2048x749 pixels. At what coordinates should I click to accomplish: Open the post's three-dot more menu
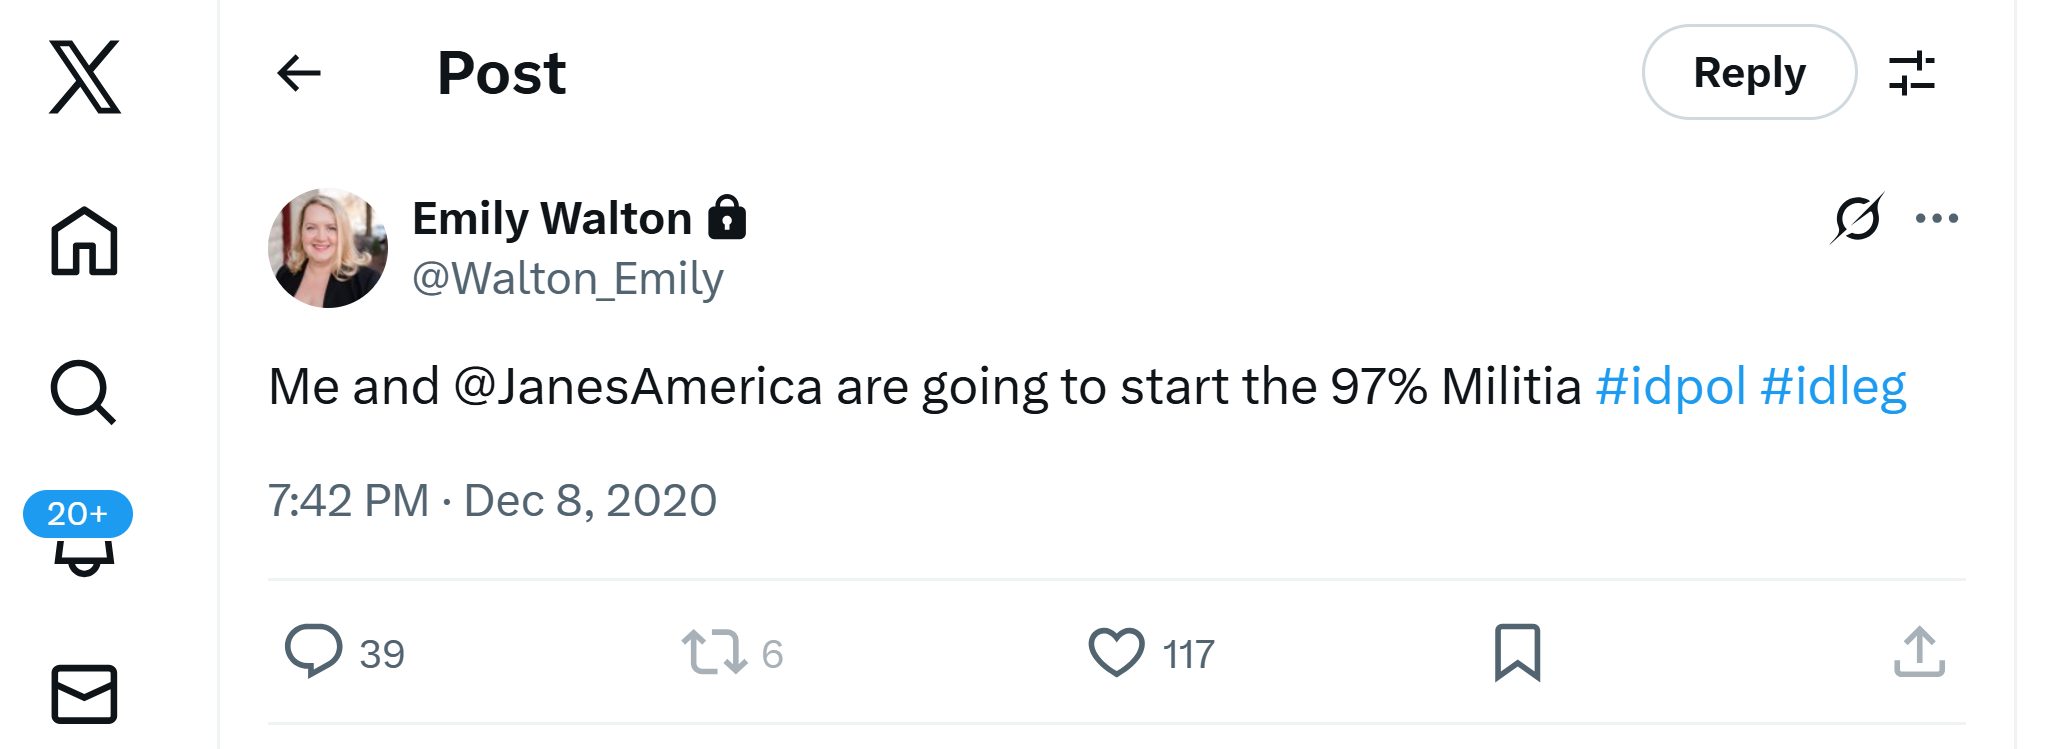click(1936, 218)
